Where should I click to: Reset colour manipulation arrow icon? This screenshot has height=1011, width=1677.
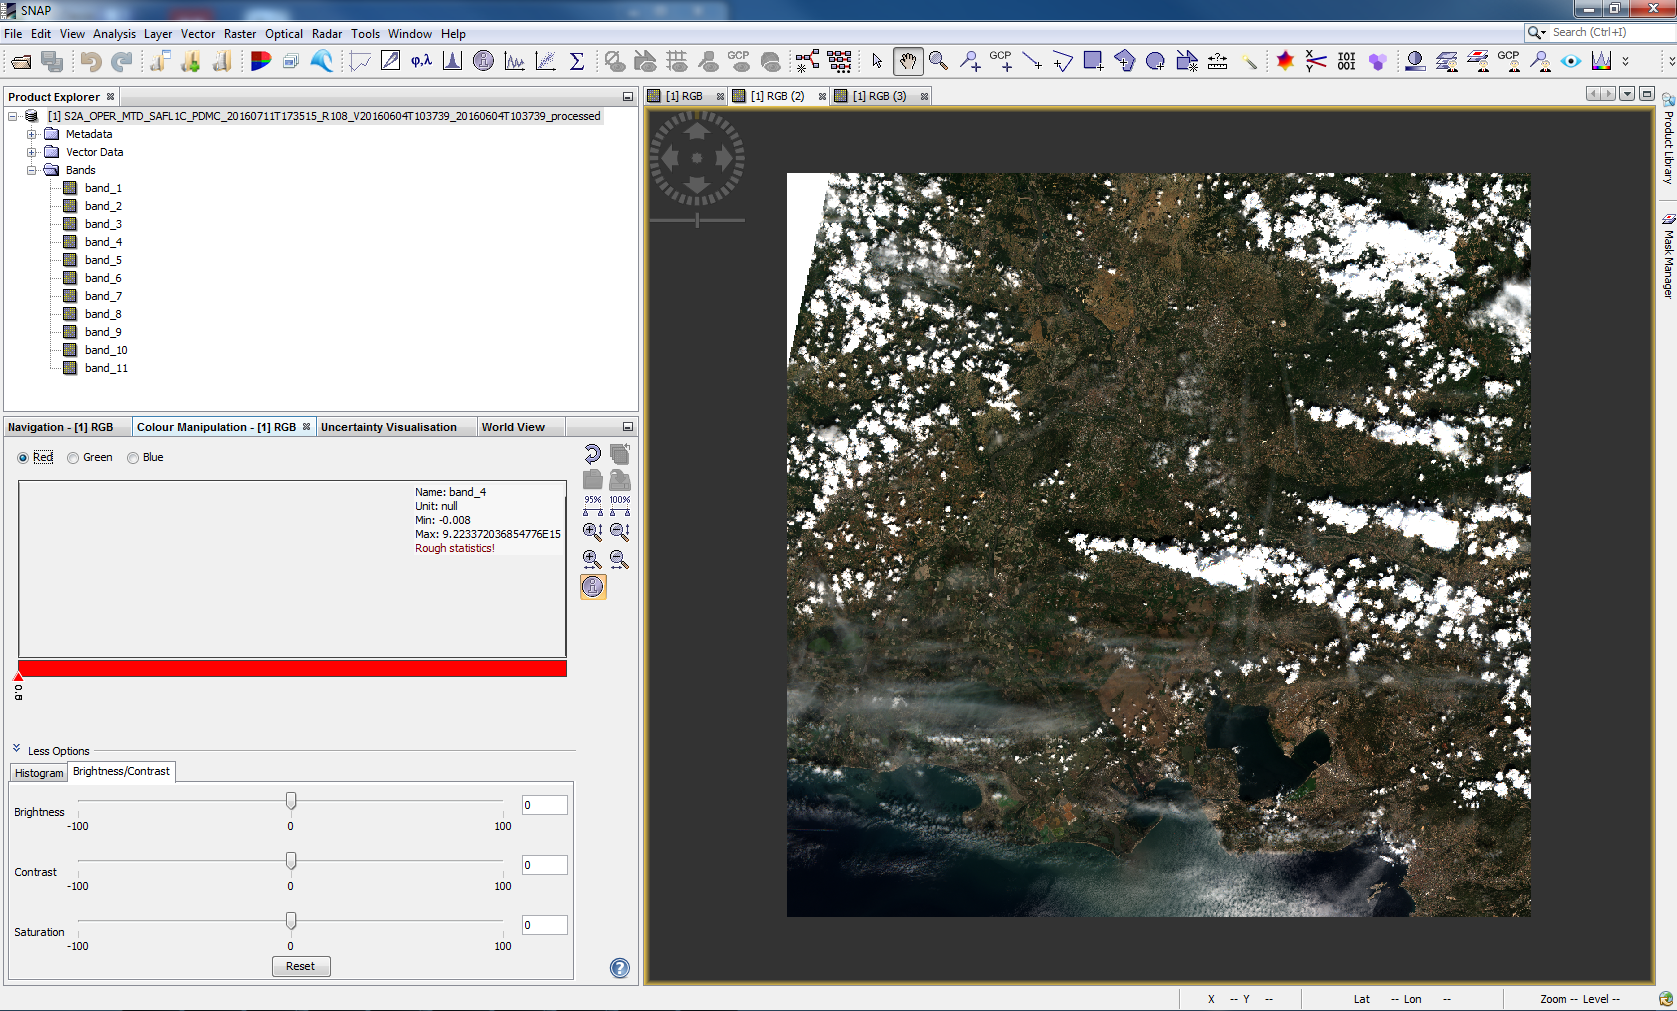(x=593, y=454)
